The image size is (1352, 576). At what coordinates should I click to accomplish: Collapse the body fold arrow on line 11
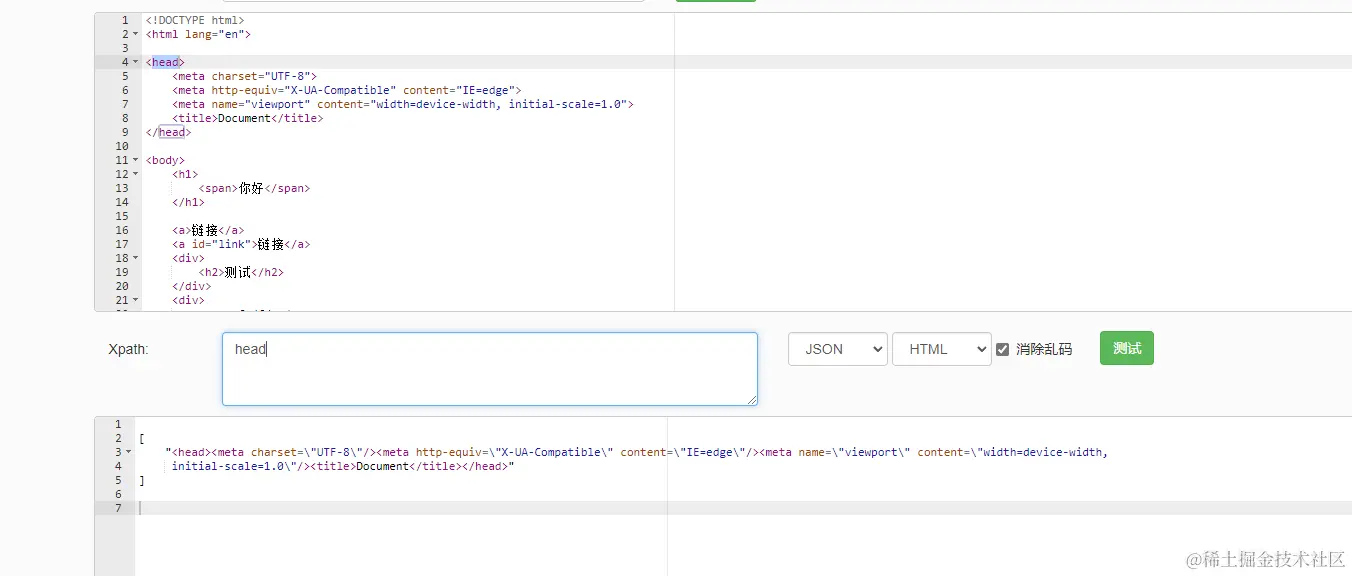click(136, 160)
